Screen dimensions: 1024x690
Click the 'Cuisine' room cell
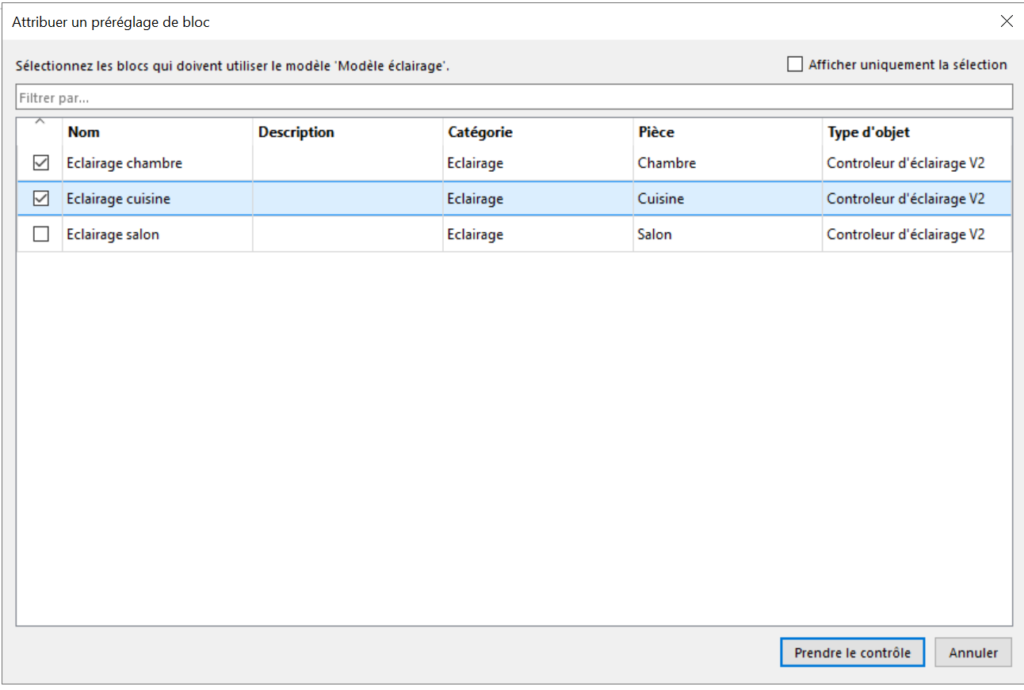point(661,199)
